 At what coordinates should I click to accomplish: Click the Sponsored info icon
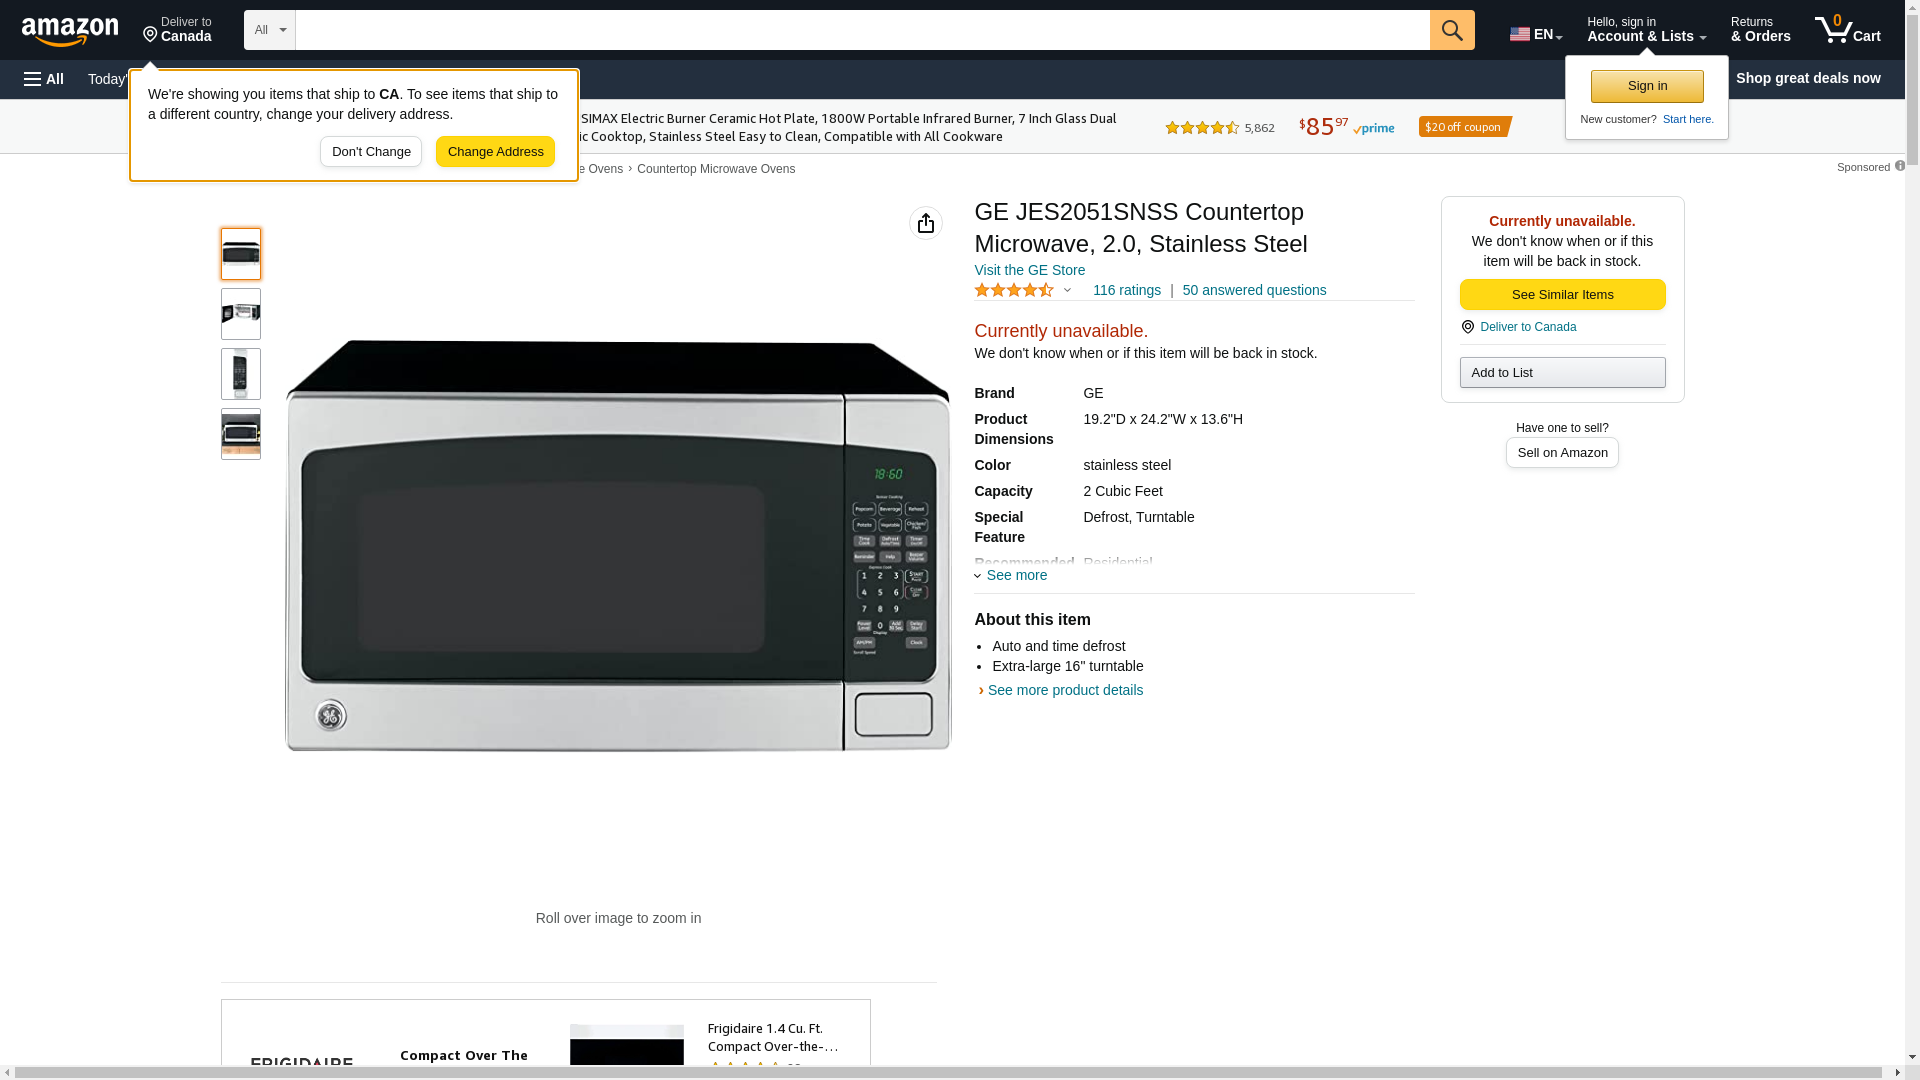tap(1899, 166)
